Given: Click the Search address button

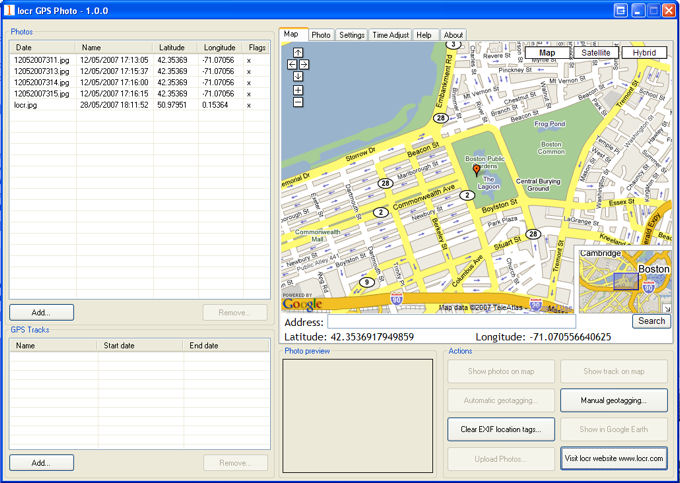Looking at the screenshot, I should click(651, 321).
